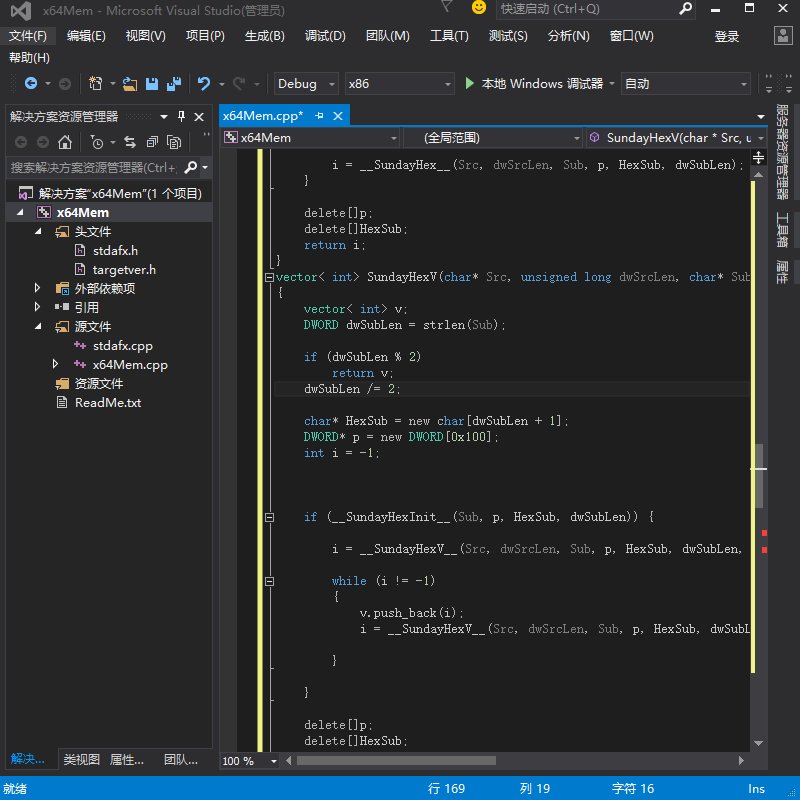Toggle Pending Changes Filter in Solution Explorer
This screenshot has height=800, width=800.
click(96, 142)
